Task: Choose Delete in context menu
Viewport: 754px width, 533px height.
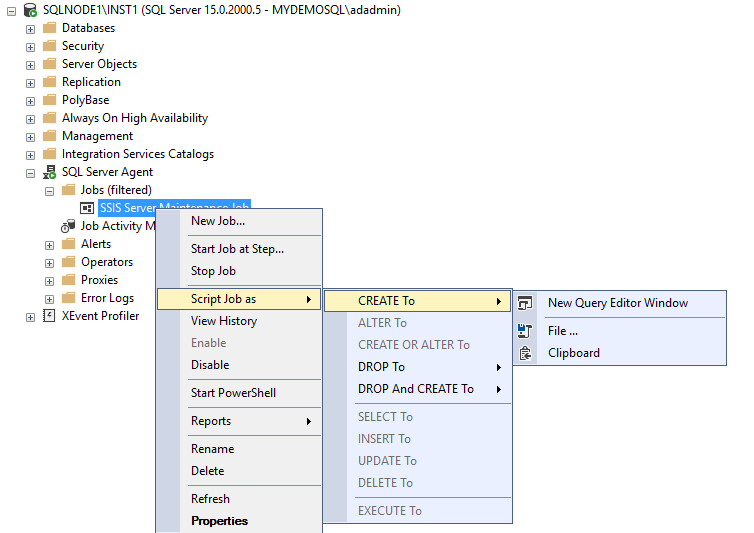Action: coord(239,471)
